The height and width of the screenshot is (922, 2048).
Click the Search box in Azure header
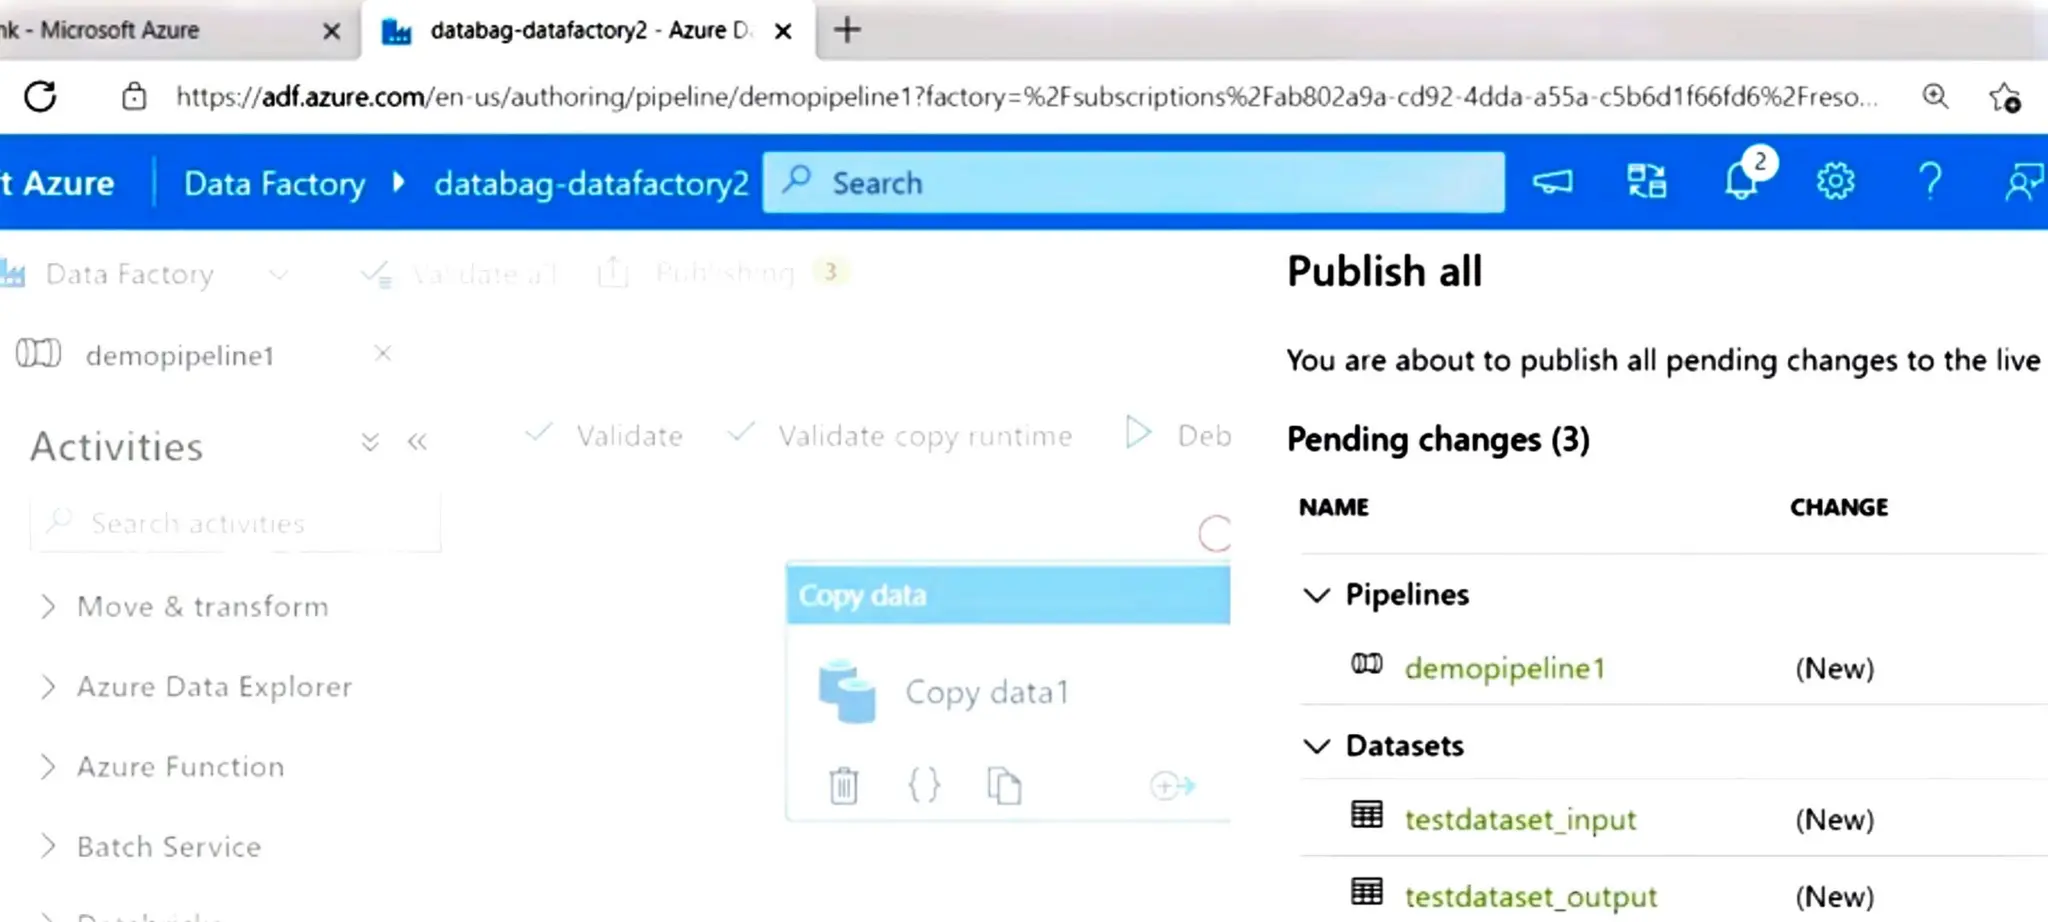[x=1133, y=182]
